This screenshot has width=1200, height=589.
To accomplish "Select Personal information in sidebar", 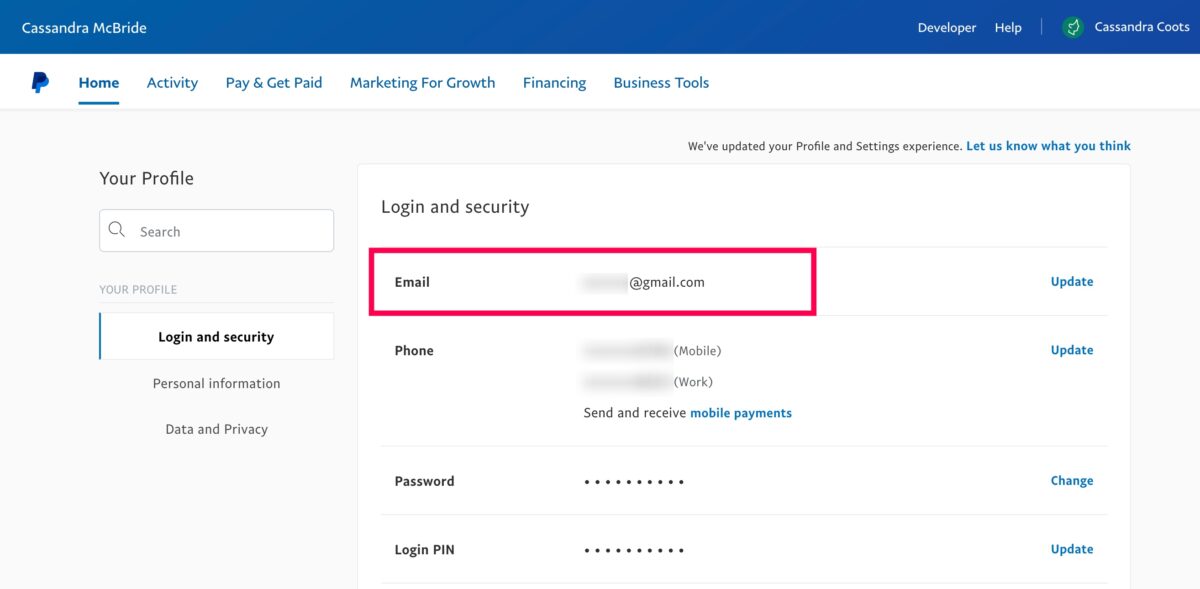I will 216,383.
